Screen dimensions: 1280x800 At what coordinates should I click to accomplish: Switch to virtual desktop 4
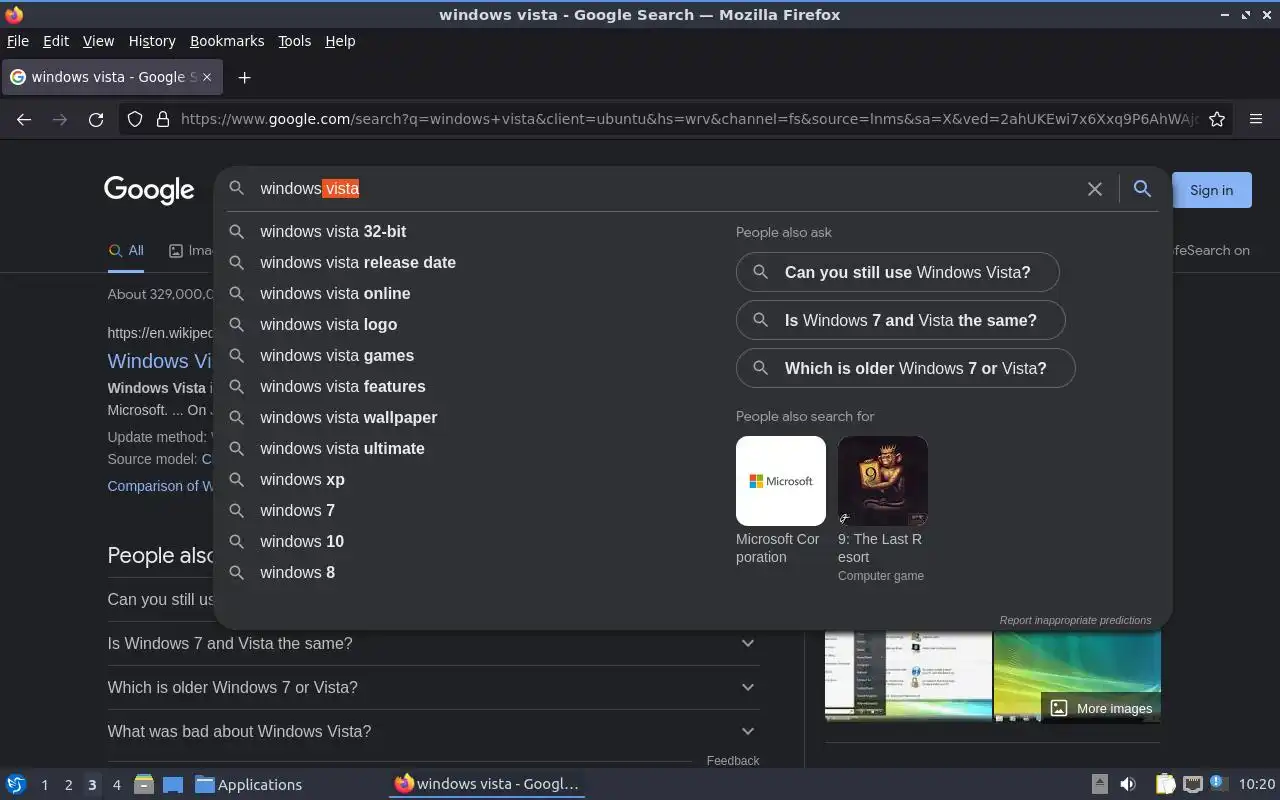pyautogui.click(x=116, y=785)
